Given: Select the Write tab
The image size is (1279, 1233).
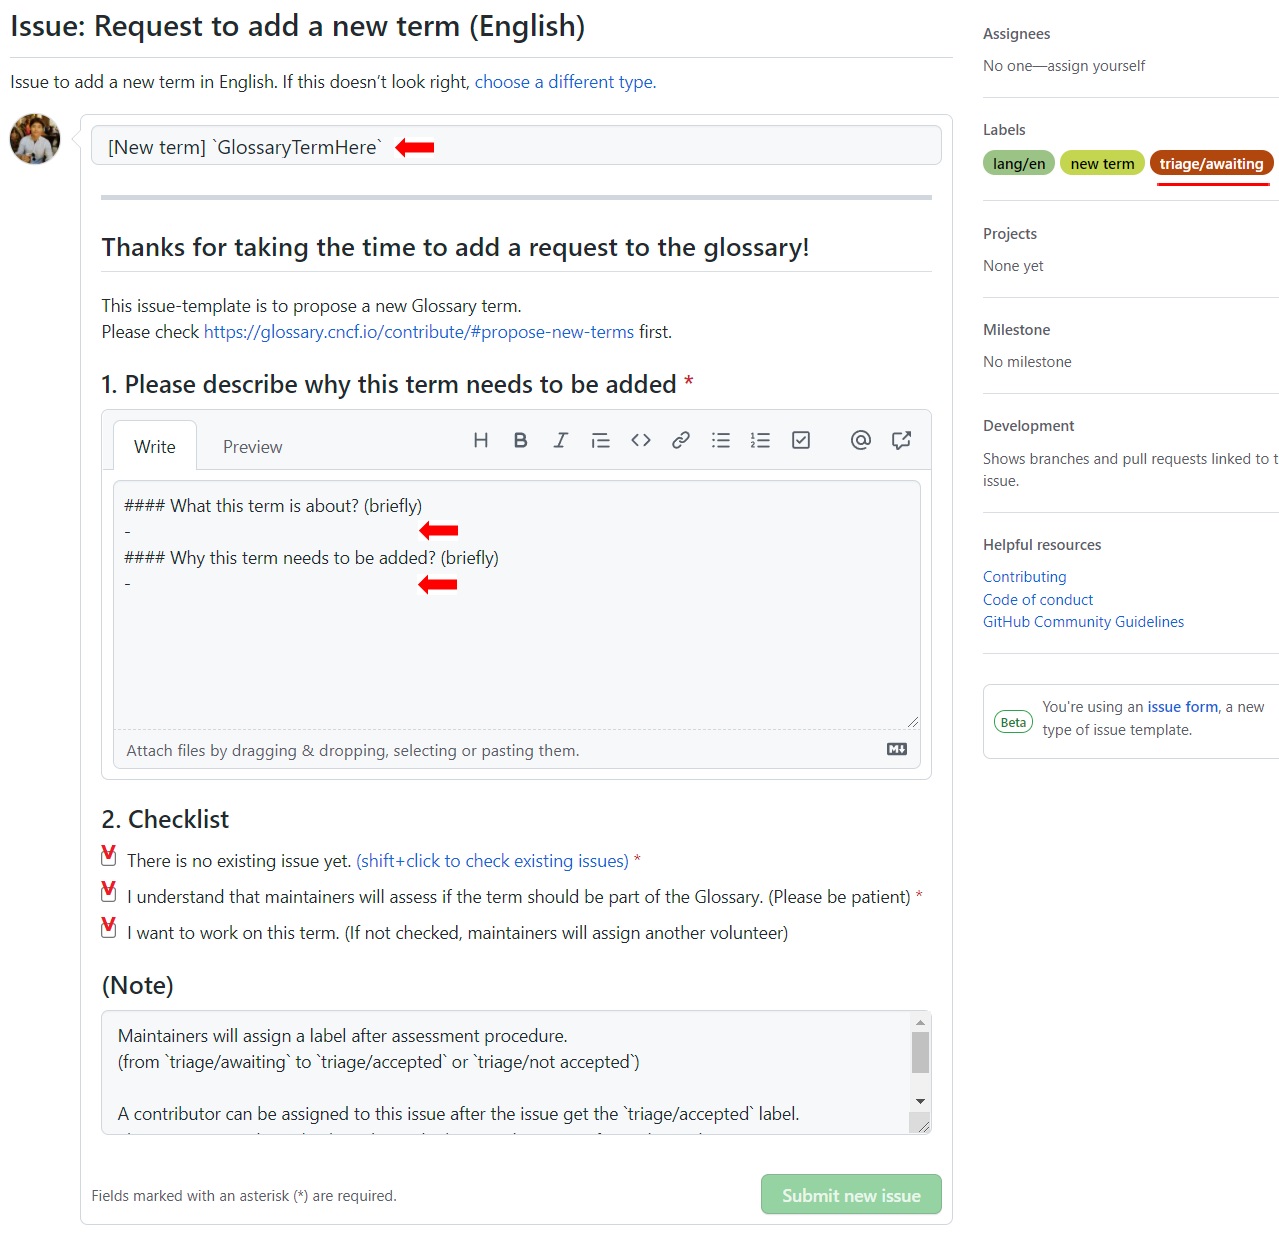Looking at the screenshot, I should tap(155, 447).
